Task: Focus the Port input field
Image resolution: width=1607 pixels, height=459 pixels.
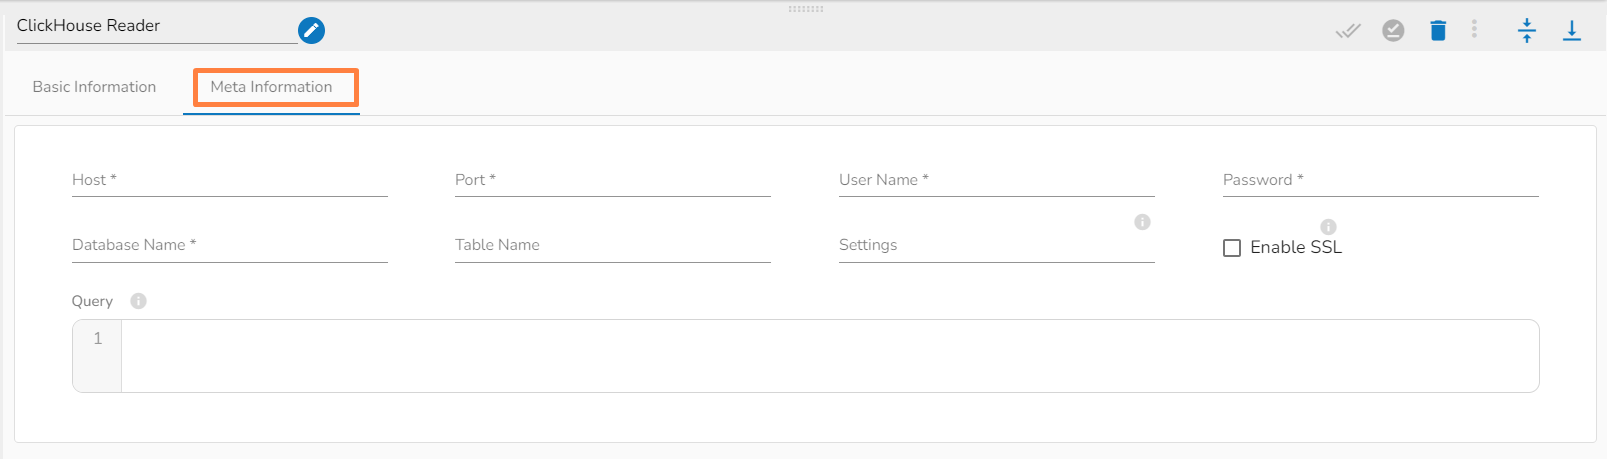Action: (612, 181)
